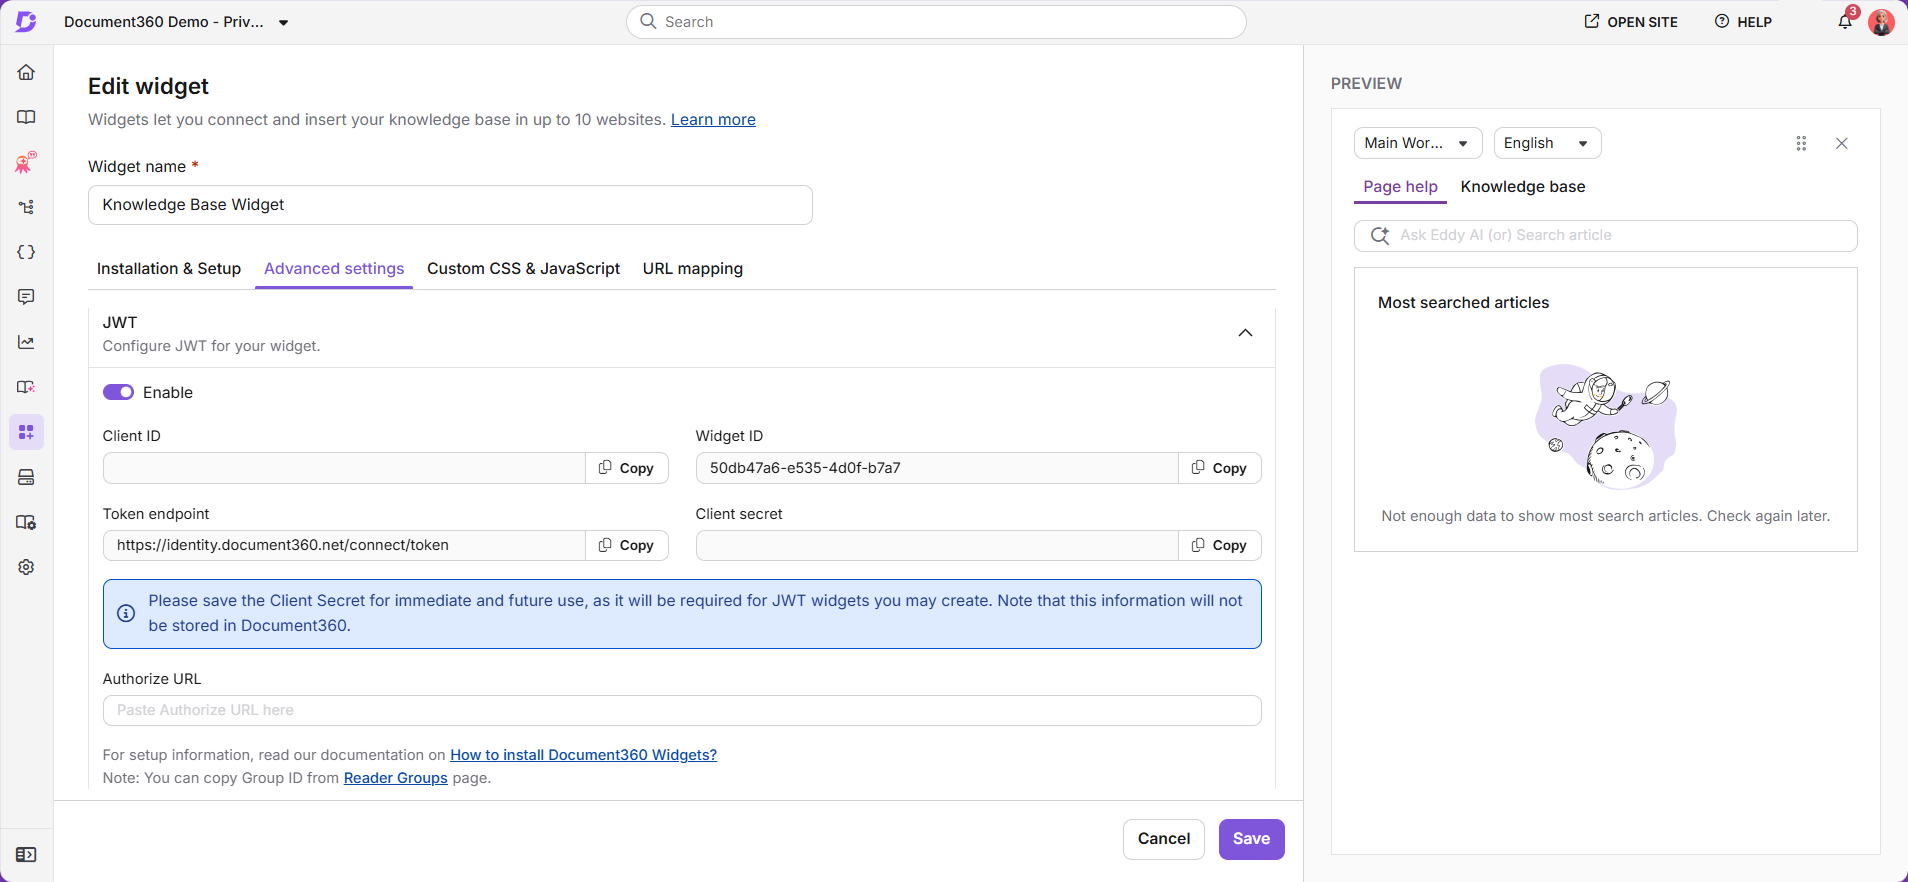1908x882 pixels.
Task: Click HELP in the top bar
Action: (x=1743, y=22)
